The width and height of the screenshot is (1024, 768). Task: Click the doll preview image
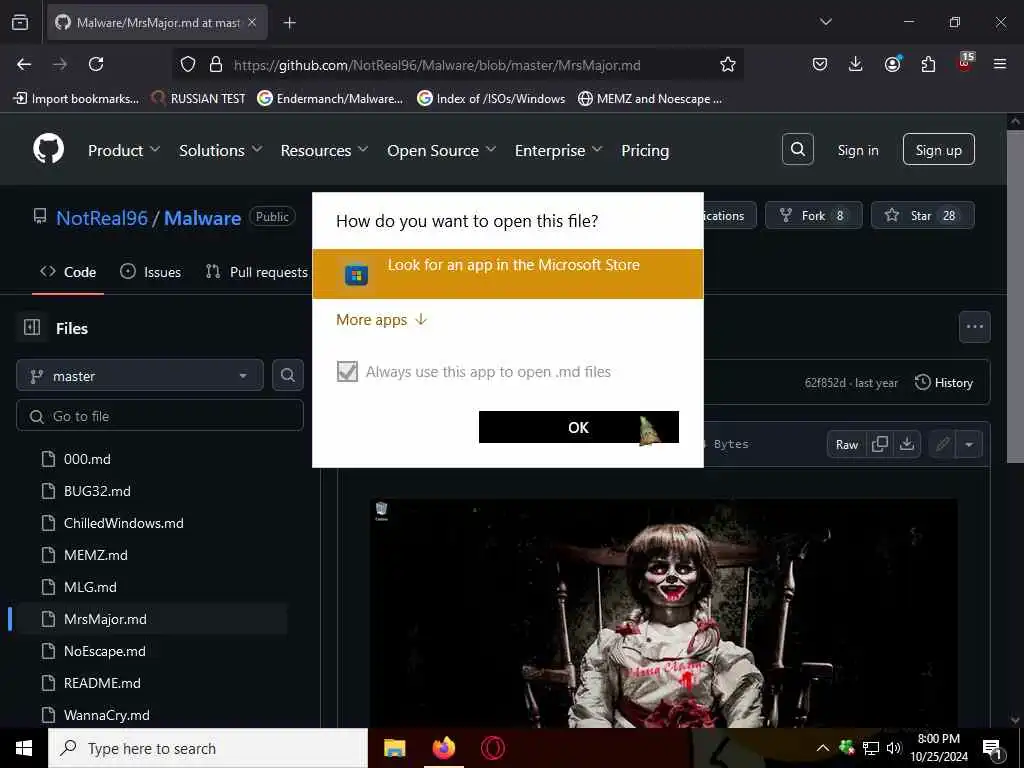click(x=664, y=613)
